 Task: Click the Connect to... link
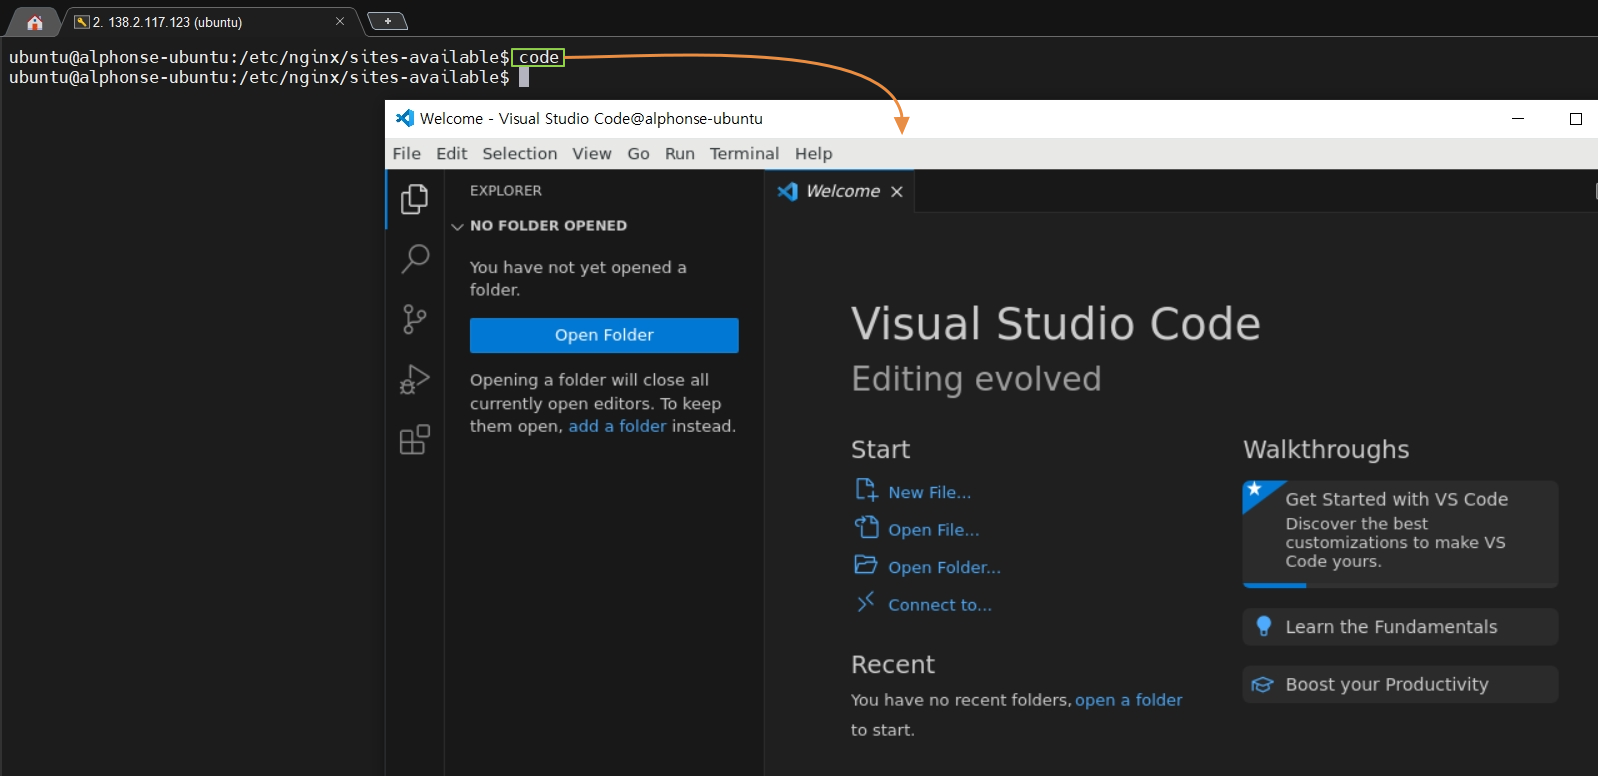click(x=940, y=605)
